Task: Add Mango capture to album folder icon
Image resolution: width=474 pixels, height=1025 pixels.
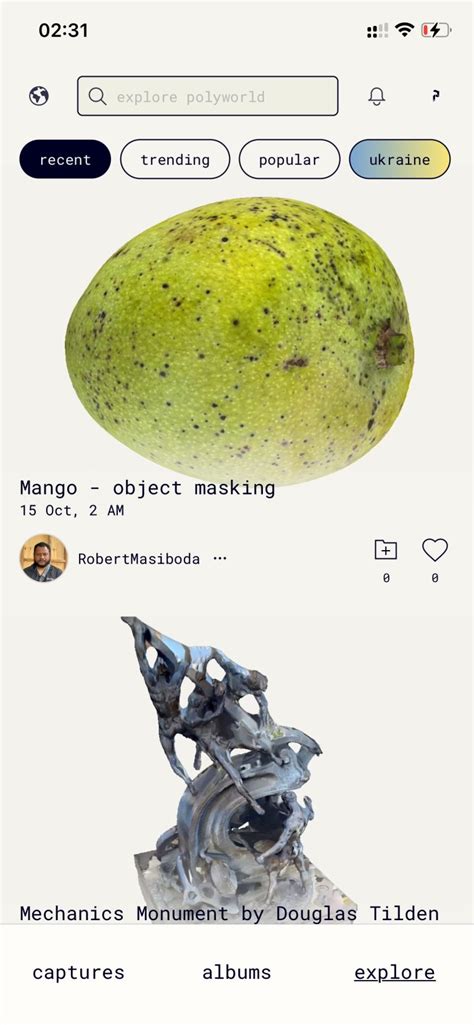Action: point(386,550)
